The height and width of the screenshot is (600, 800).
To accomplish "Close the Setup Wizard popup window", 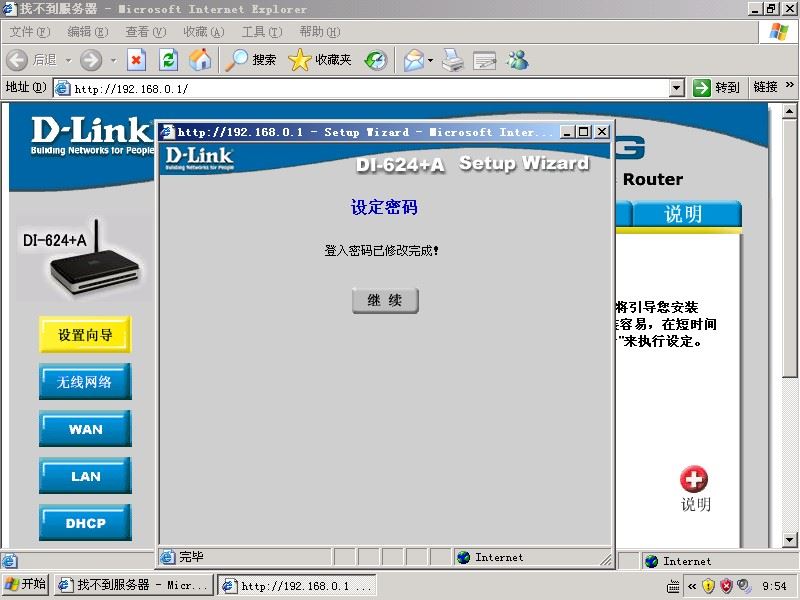I will click(602, 132).
